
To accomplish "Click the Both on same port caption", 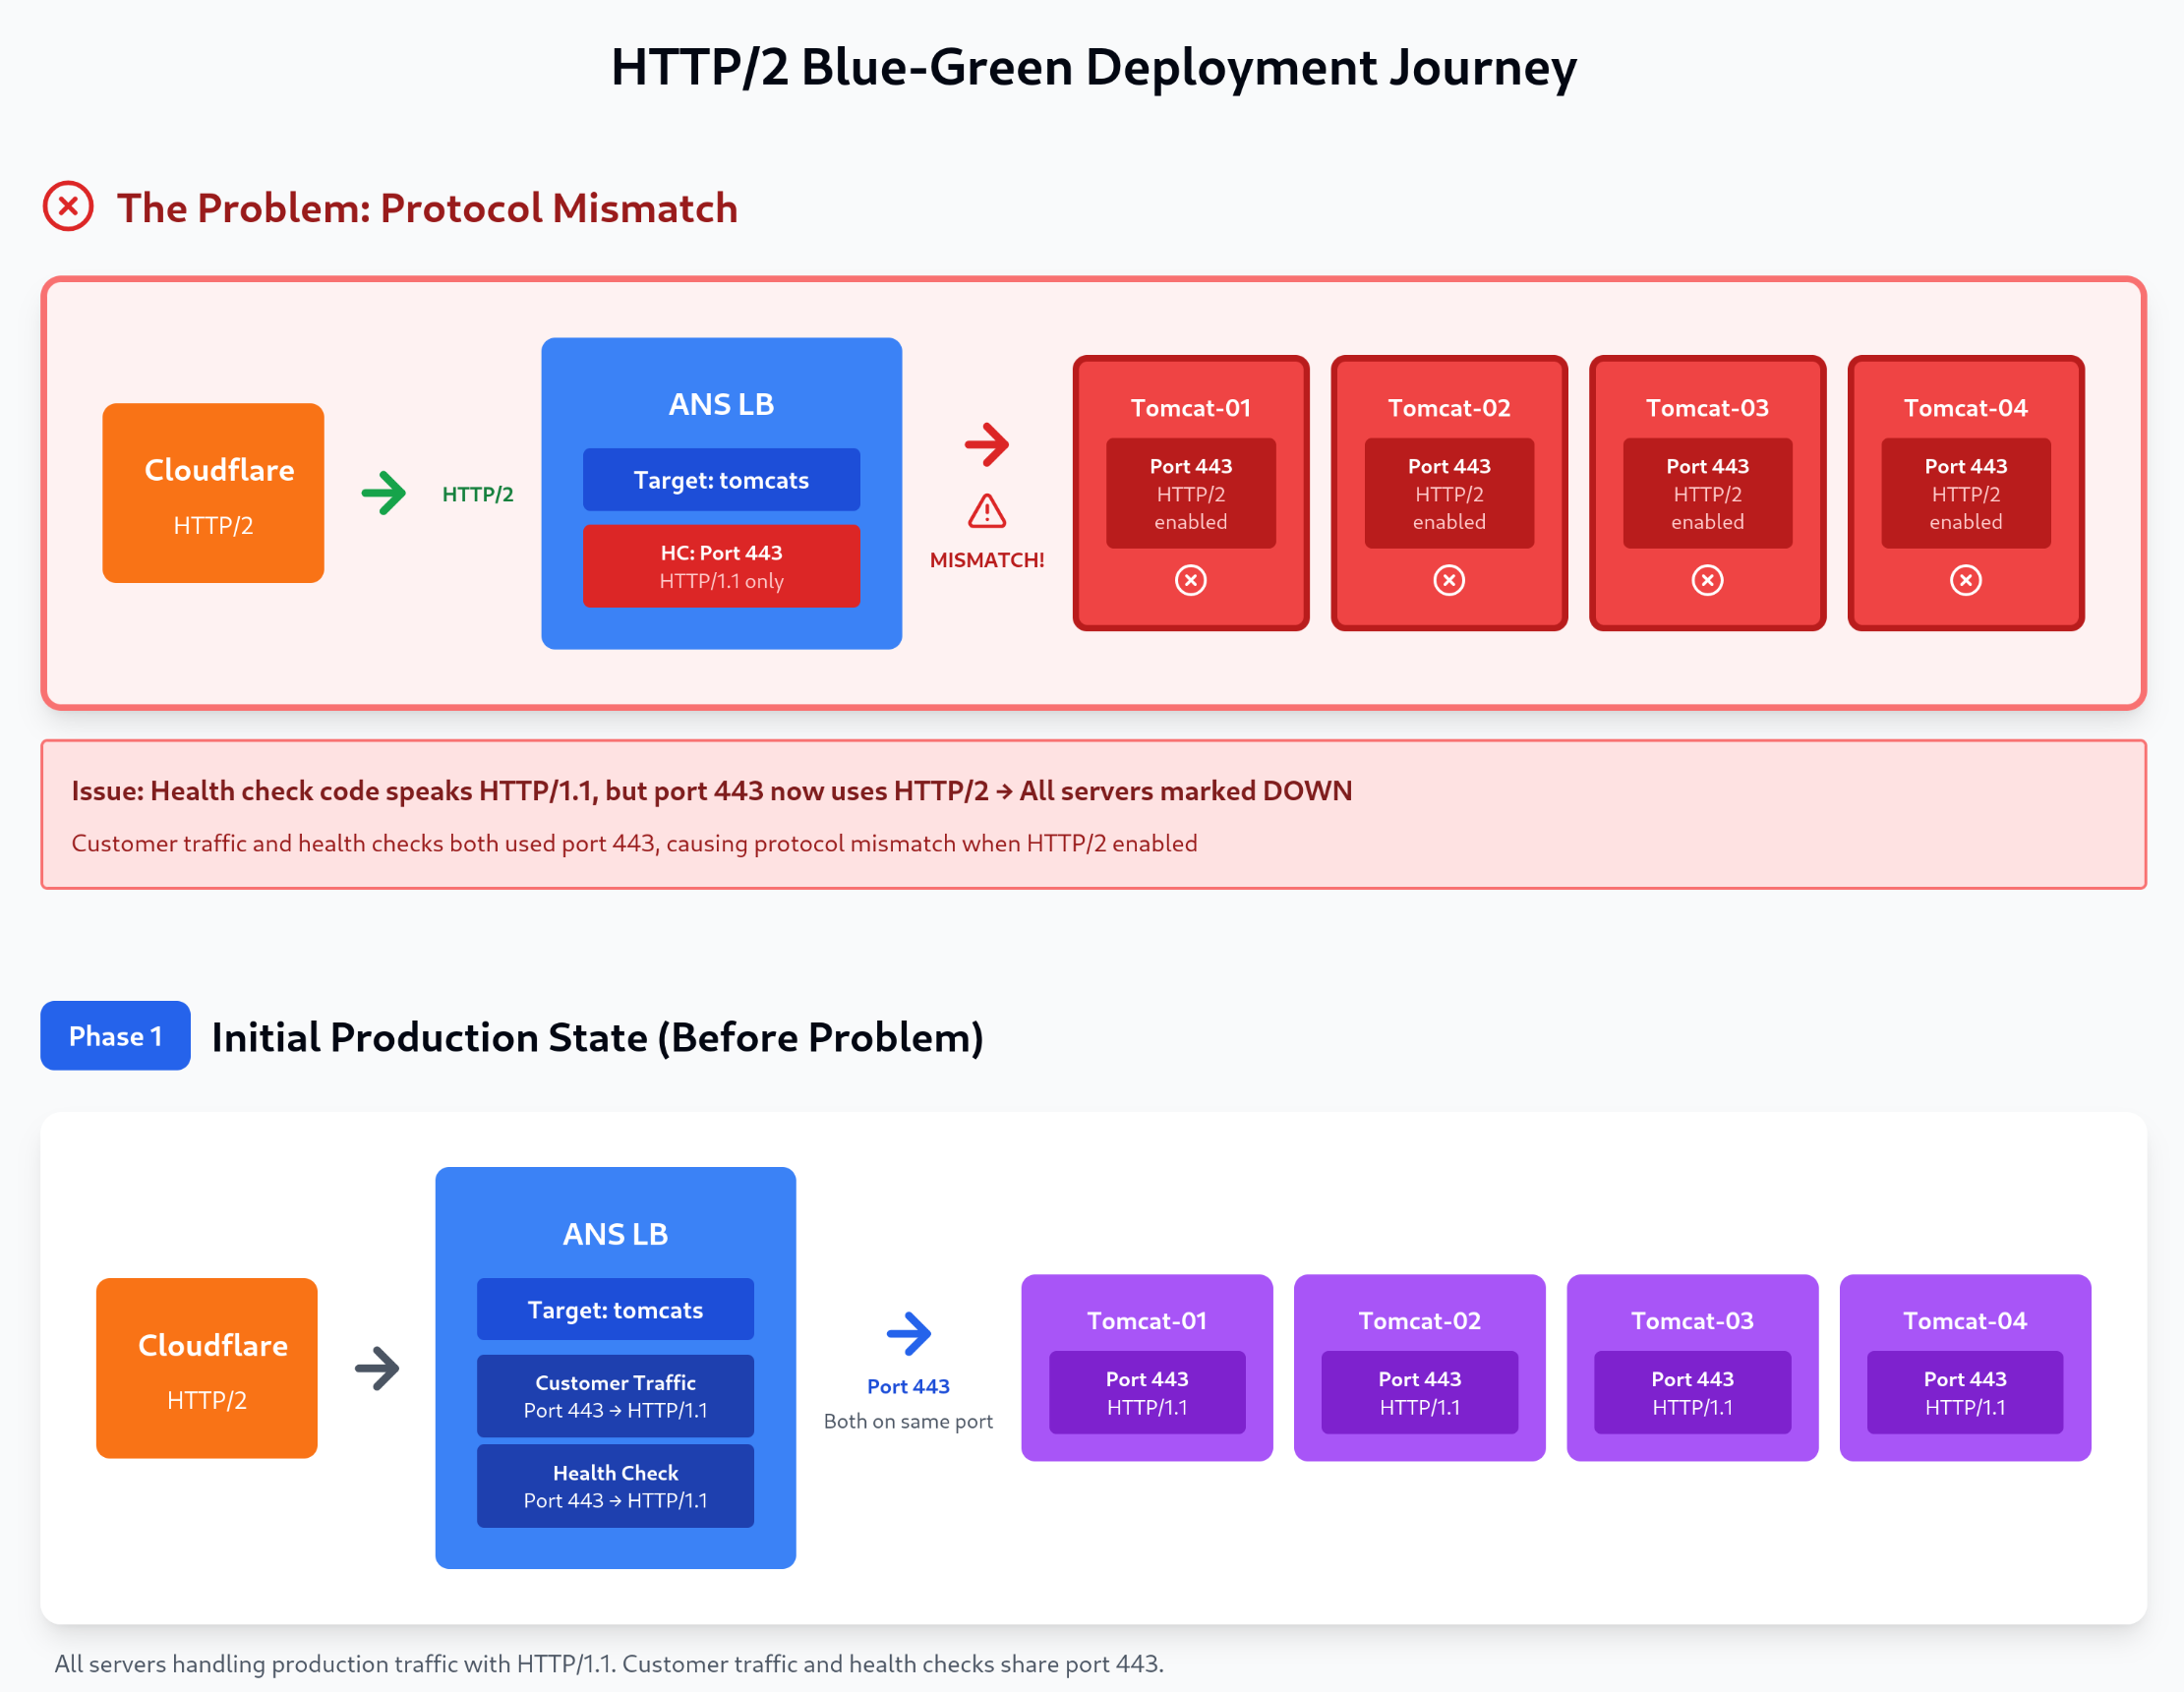I will 909,1421.
